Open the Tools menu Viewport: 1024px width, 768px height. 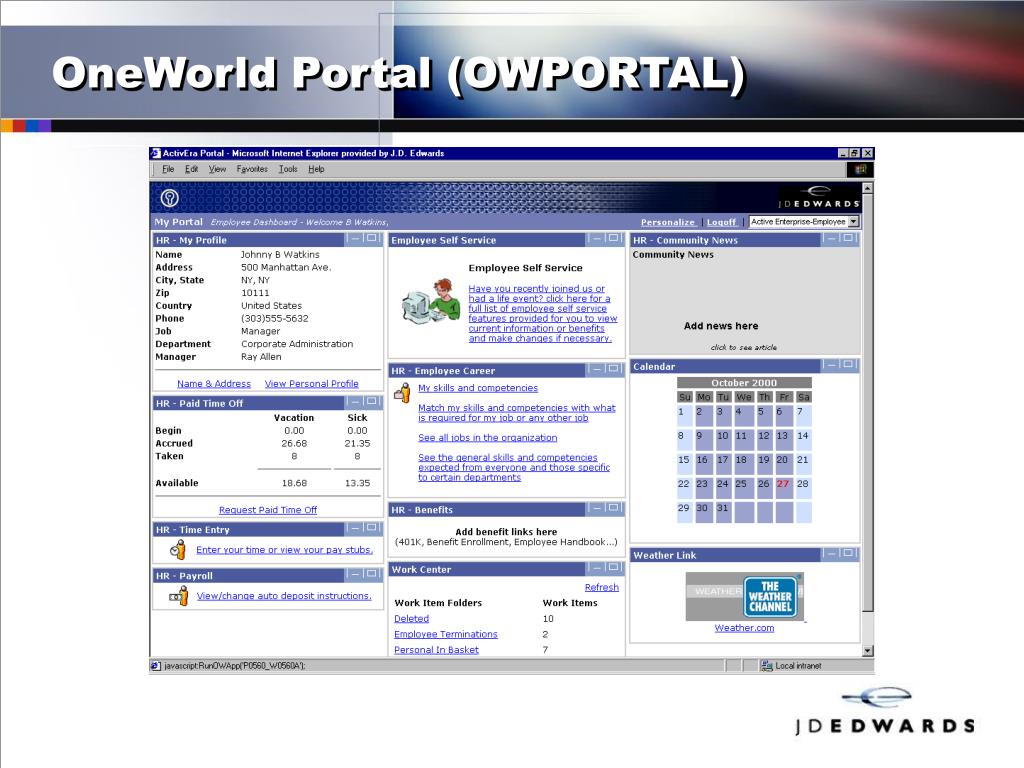[x=288, y=169]
